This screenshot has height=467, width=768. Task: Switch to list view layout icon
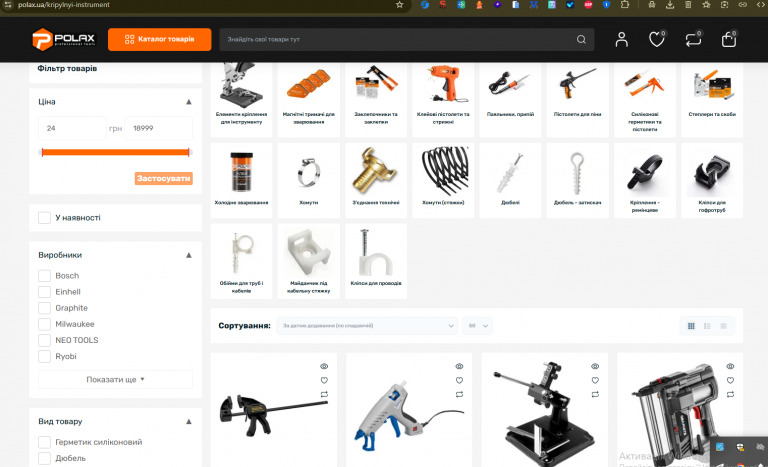coord(707,326)
